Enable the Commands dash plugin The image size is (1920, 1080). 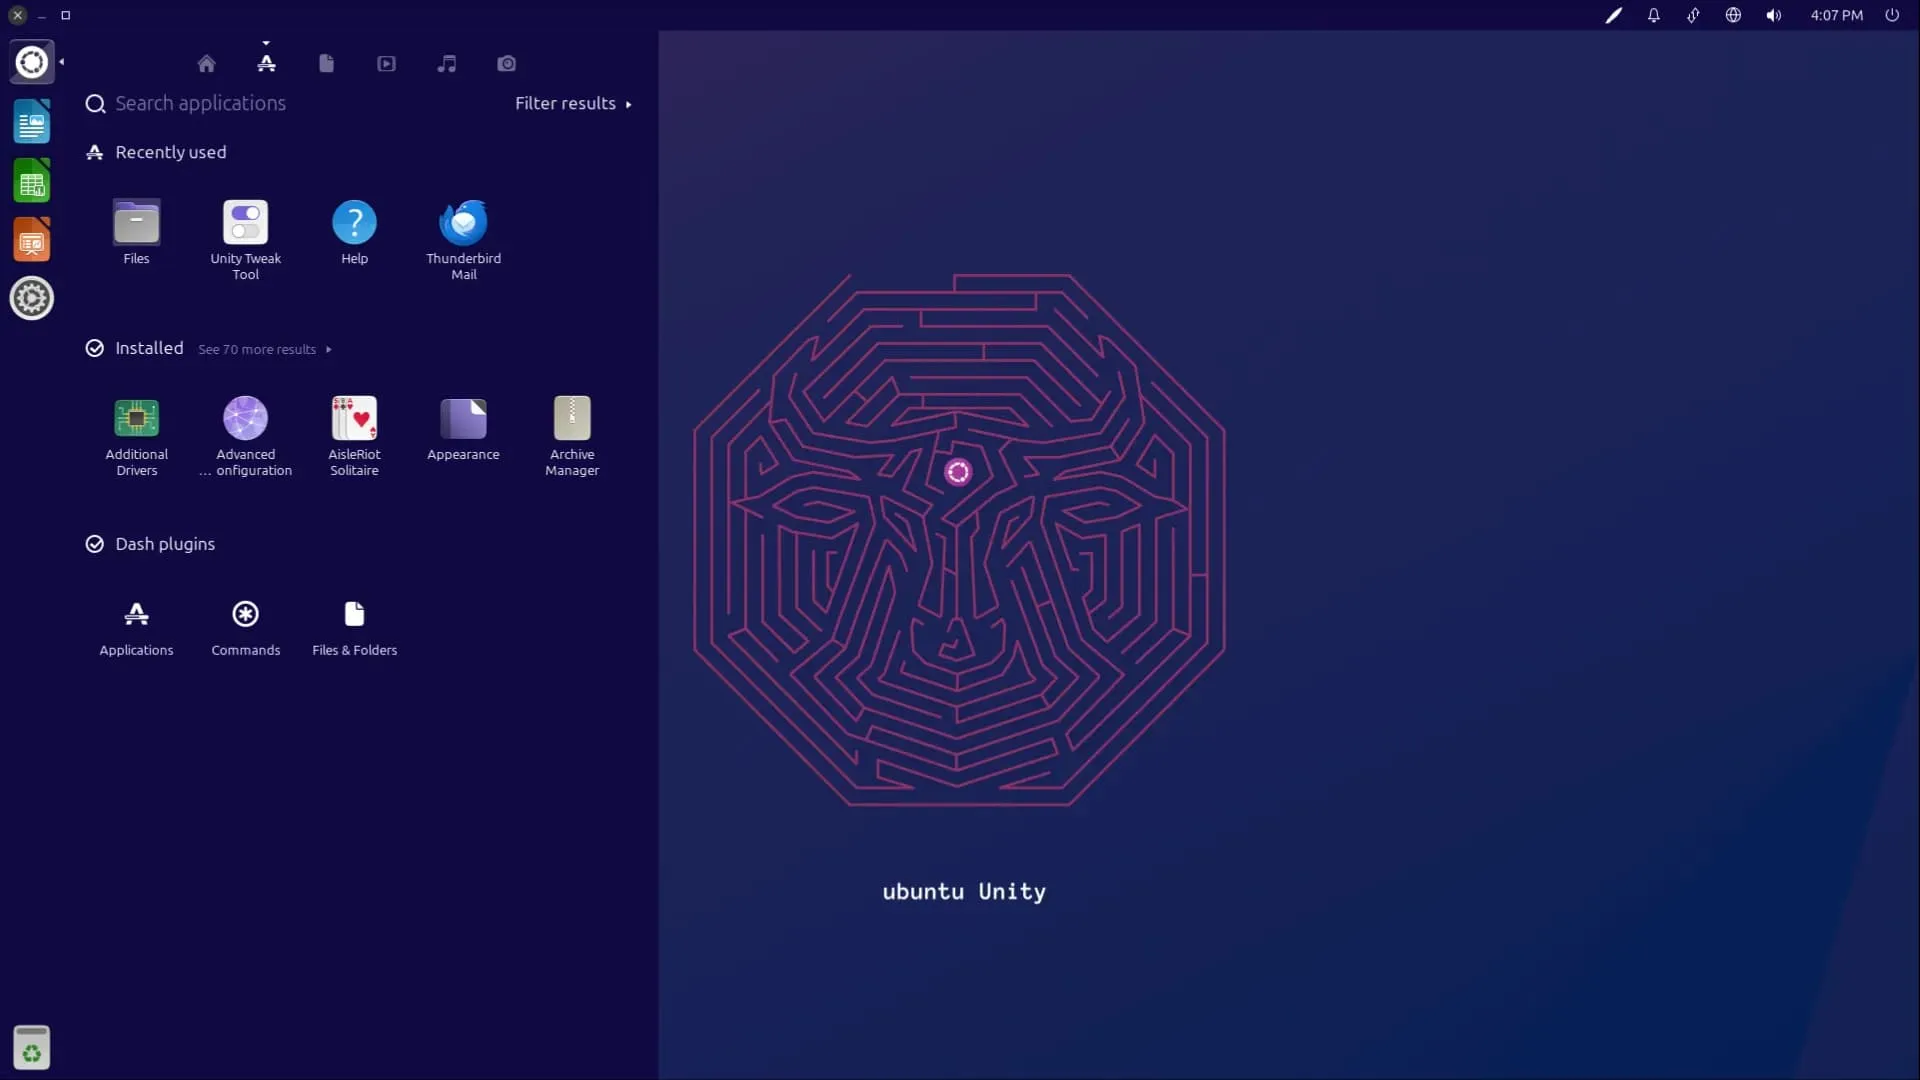[x=245, y=614]
